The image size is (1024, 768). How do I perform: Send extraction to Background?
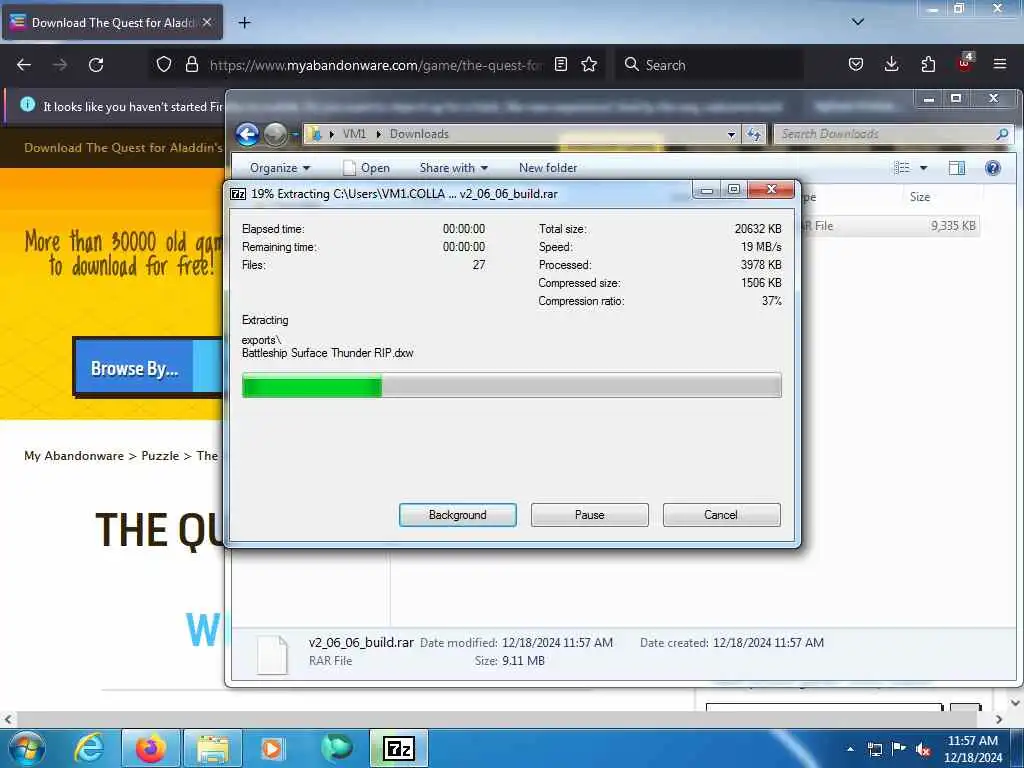coord(458,515)
